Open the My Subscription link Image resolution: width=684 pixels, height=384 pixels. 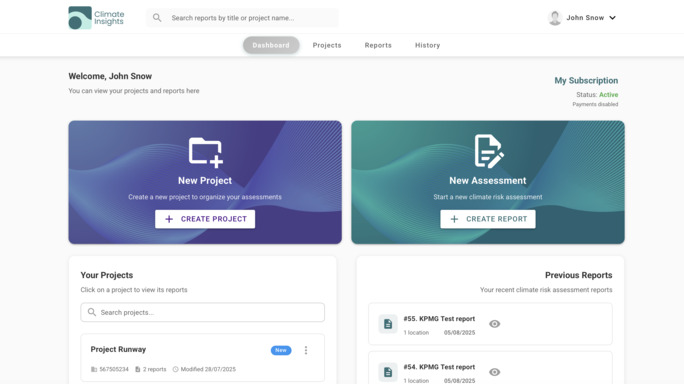tap(586, 80)
